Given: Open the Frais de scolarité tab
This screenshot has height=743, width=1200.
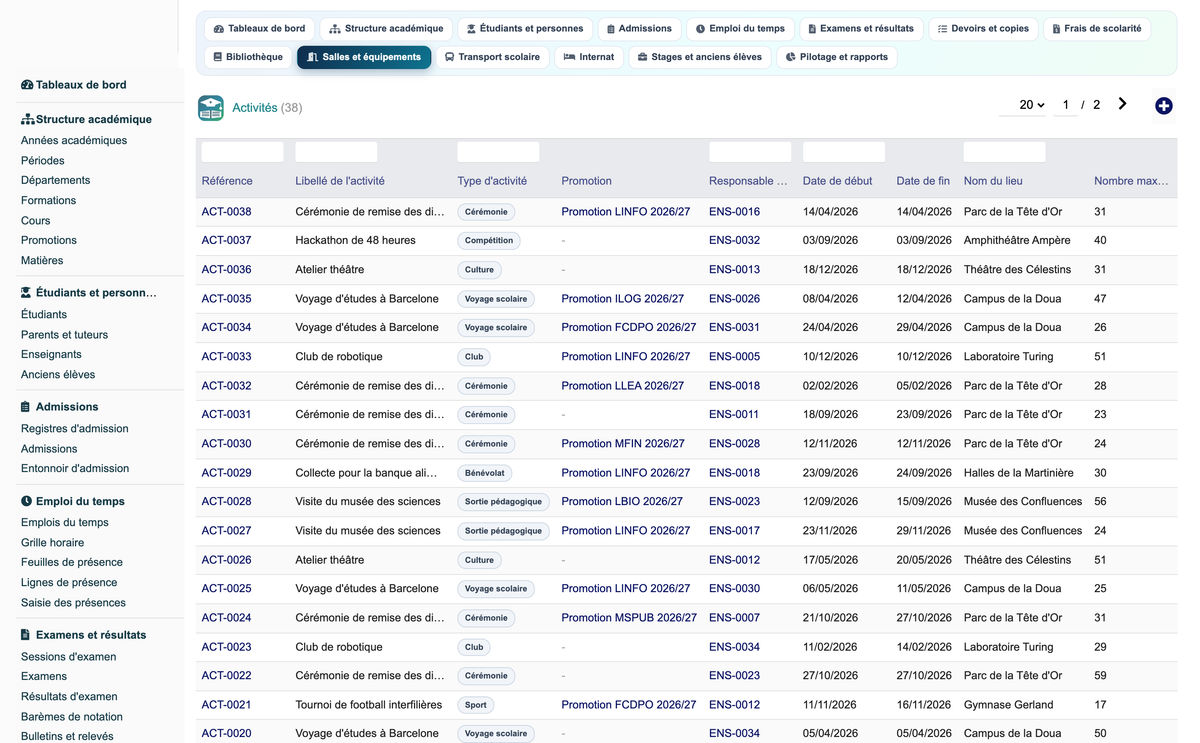Looking at the screenshot, I should click(1097, 29).
